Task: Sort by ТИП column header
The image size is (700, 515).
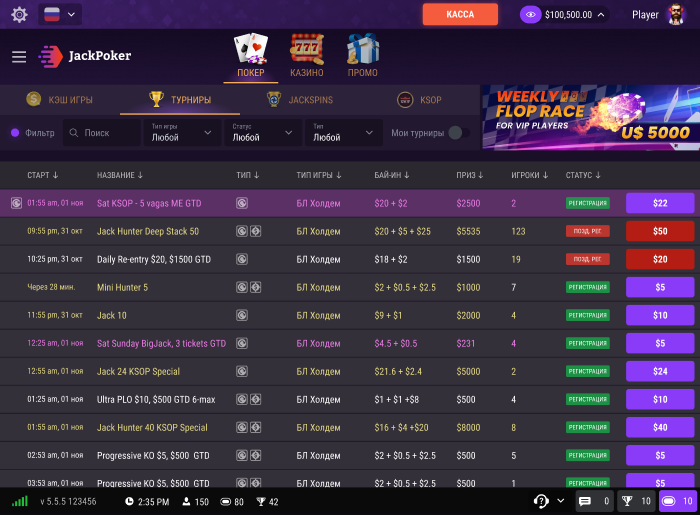Action: tap(248, 175)
